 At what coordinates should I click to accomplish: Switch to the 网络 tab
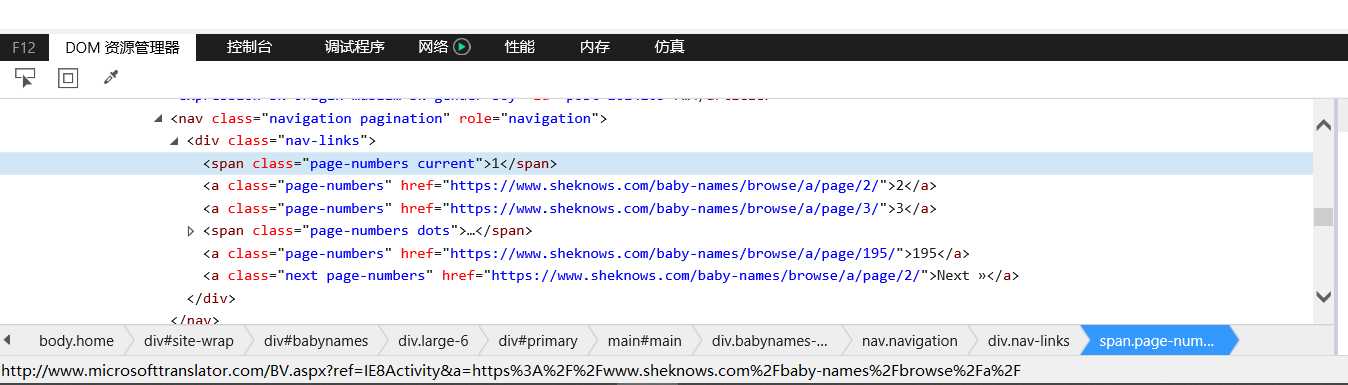(433, 47)
